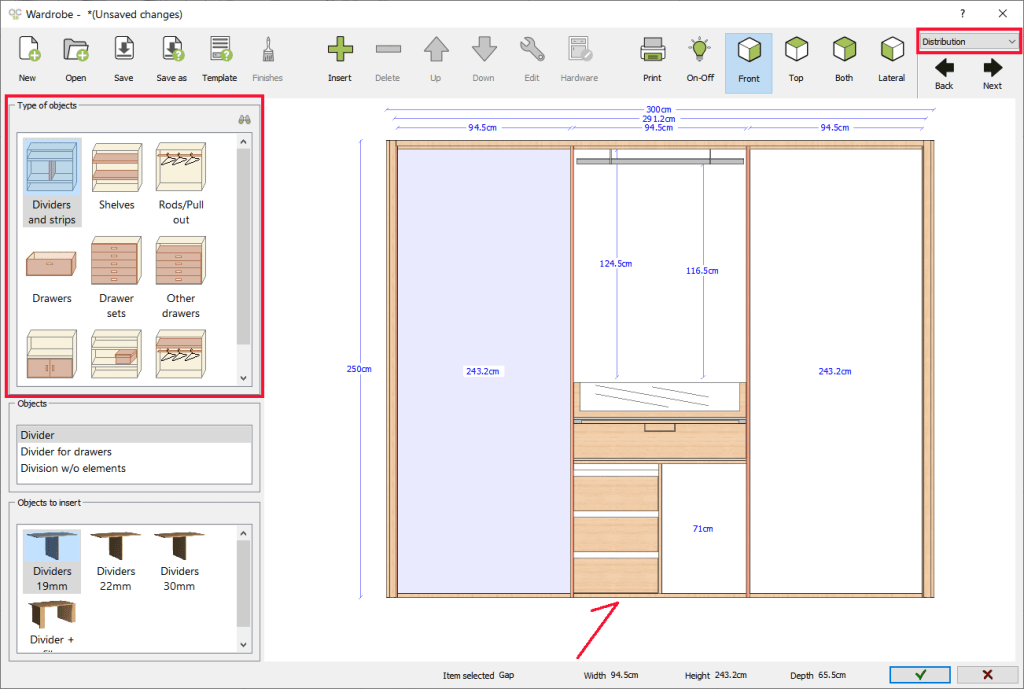The image size is (1024, 689).
Task: Confirm with the green checkmark button
Action: click(x=920, y=675)
